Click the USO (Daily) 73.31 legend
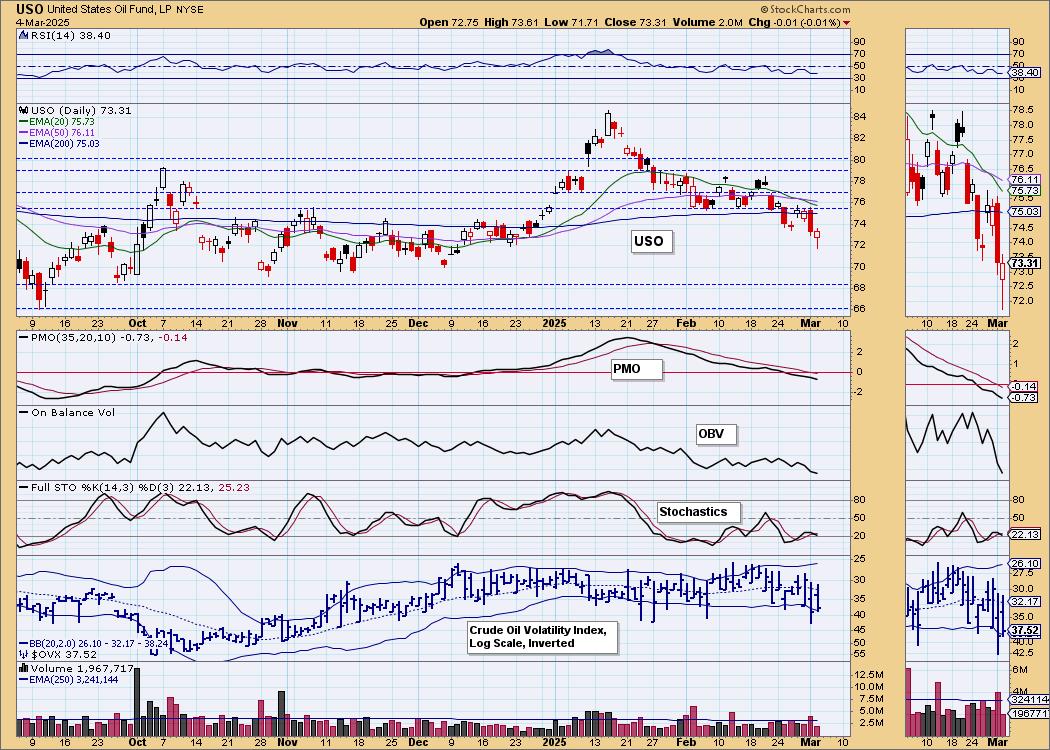Screen dimensions: 1050x750 [x=75, y=110]
